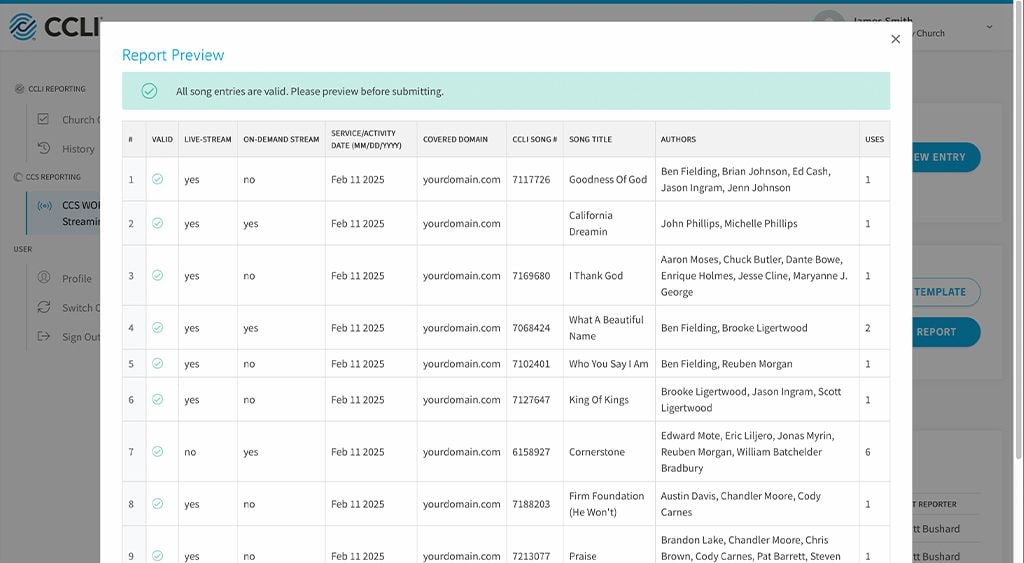This screenshot has height=563, width=1024.
Task: Click the New Entry button behind dialog
Action: [946, 157]
